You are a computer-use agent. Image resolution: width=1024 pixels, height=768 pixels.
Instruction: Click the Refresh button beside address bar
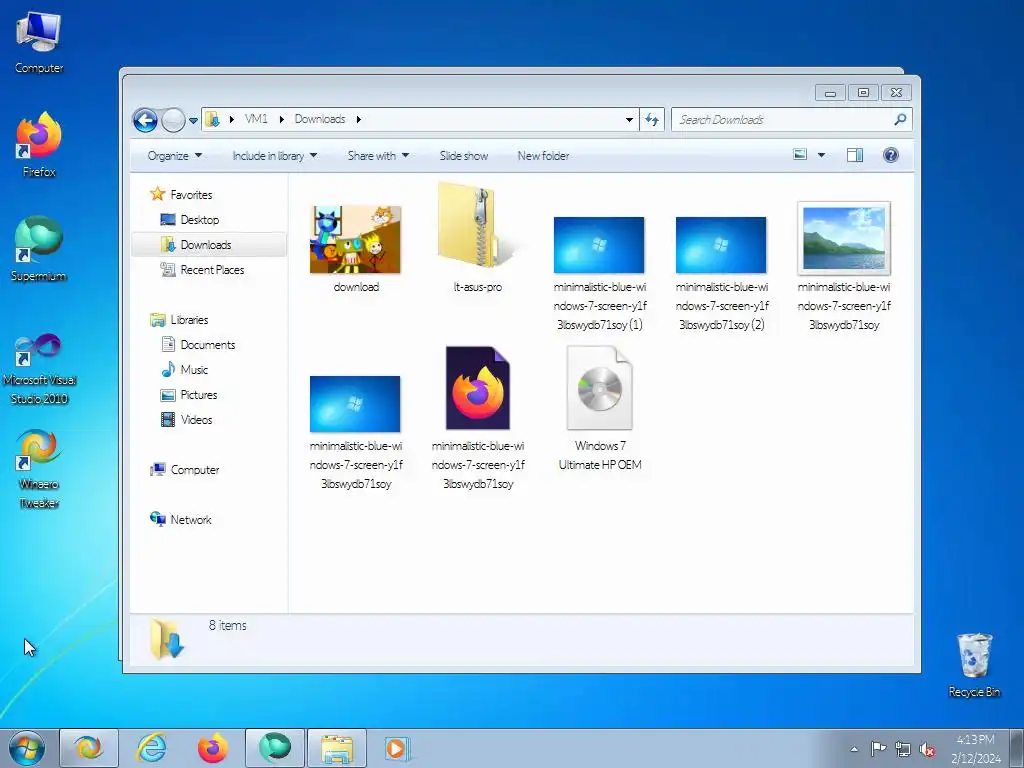[652, 120]
